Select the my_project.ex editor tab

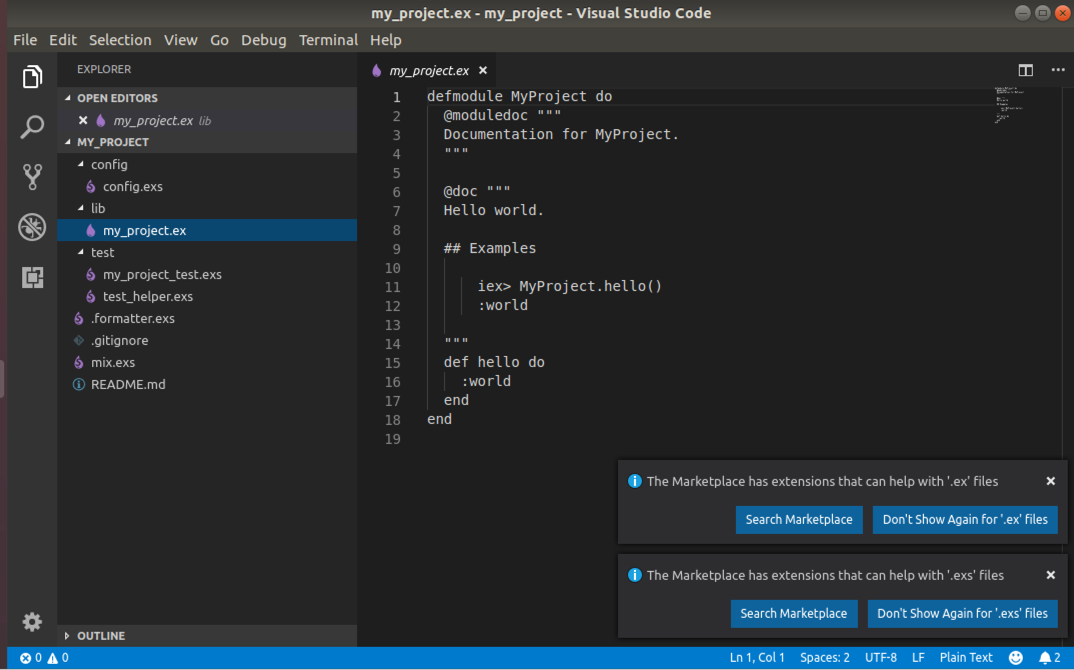coord(429,70)
